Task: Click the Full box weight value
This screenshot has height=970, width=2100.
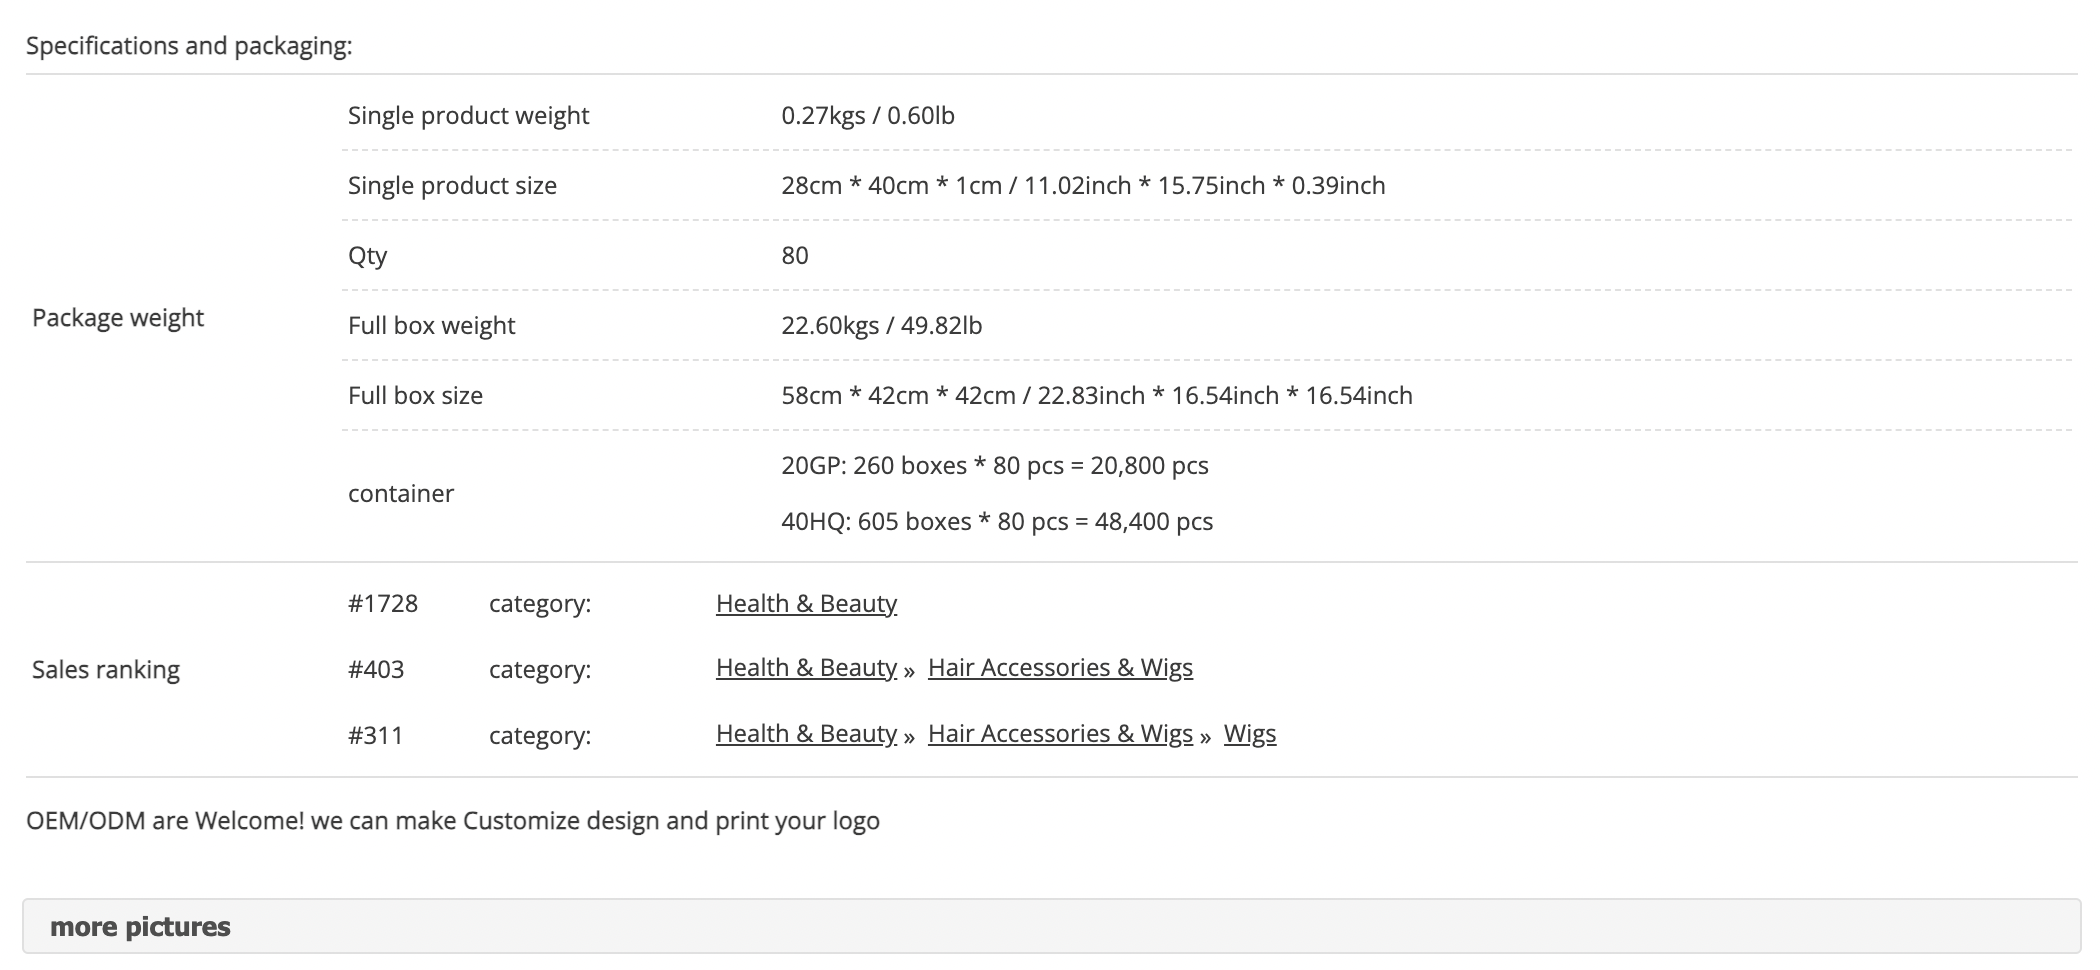Action: pos(882,325)
